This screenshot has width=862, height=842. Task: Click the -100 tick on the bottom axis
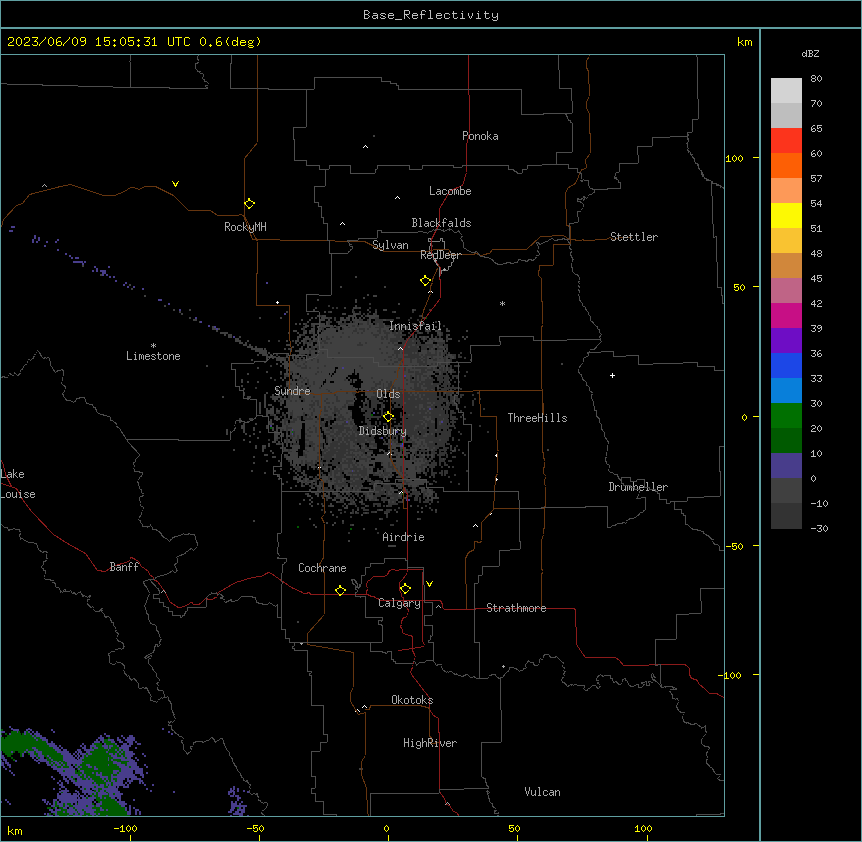click(125, 828)
